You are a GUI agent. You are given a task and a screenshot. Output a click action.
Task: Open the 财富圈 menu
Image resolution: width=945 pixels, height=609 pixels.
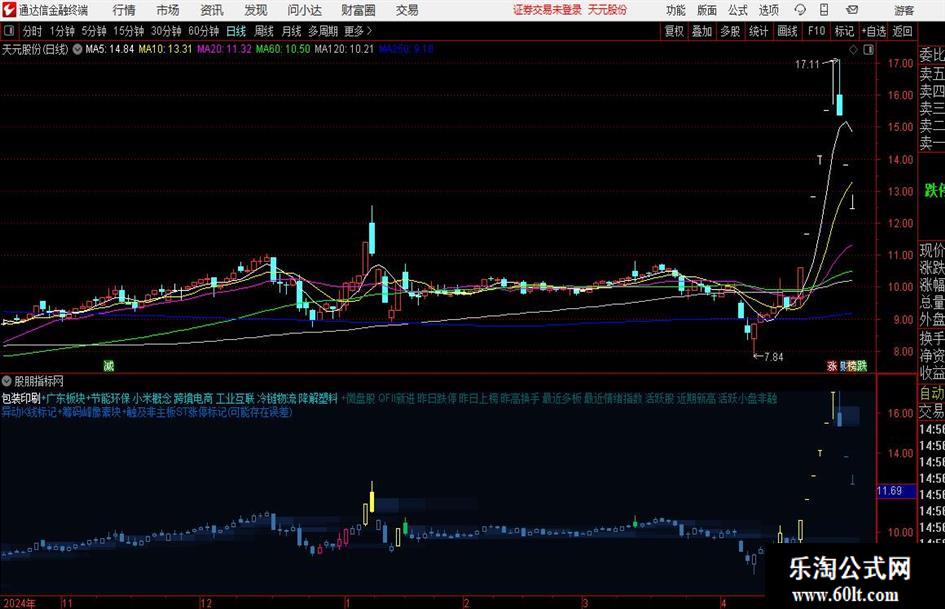pos(358,10)
